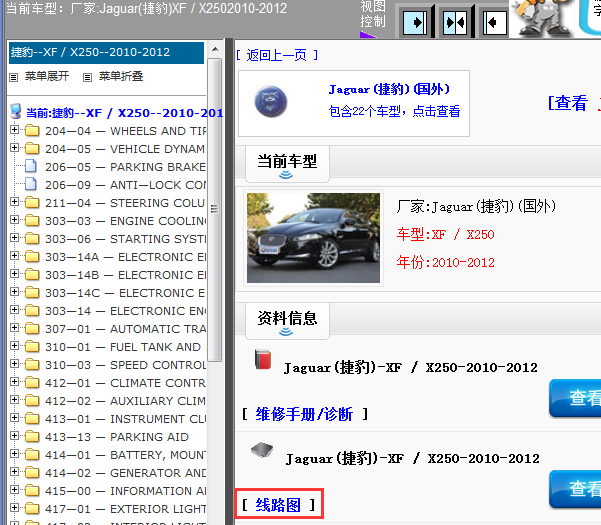Click folder icon for 417-01 Exterior Lighting
The image size is (601, 525).
pos(32,509)
